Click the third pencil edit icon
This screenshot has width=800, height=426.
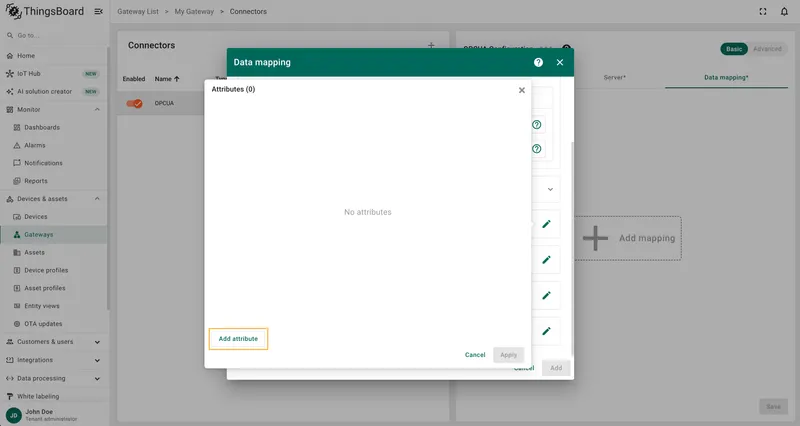(546, 295)
